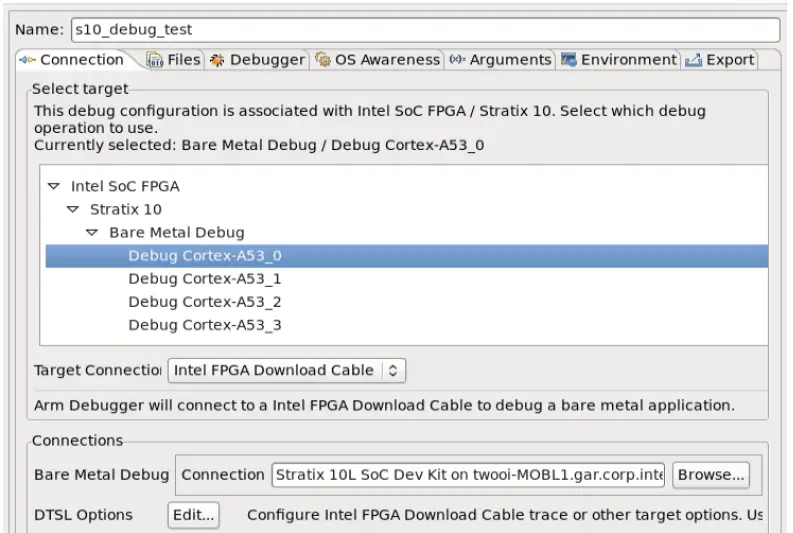Click the Export tab icon
The height and width of the screenshot is (533, 793).
pos(693,60)
